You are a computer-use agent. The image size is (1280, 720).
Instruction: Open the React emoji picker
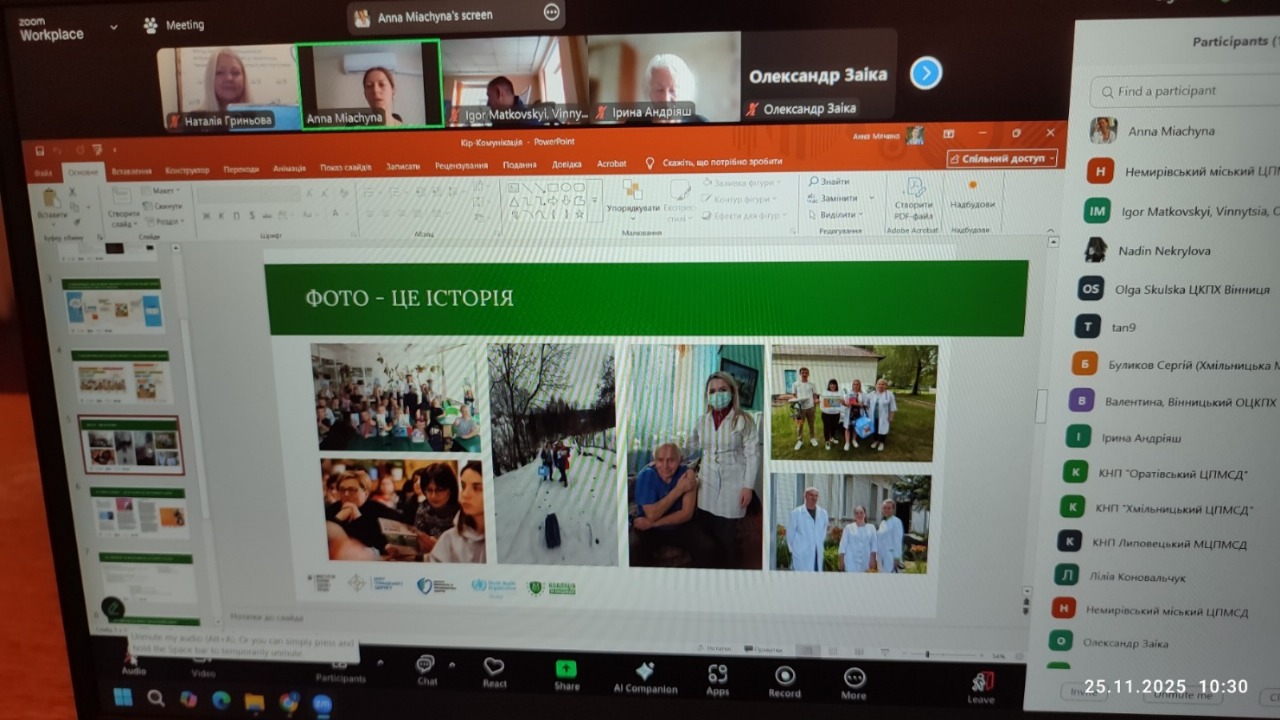point(494,668)
